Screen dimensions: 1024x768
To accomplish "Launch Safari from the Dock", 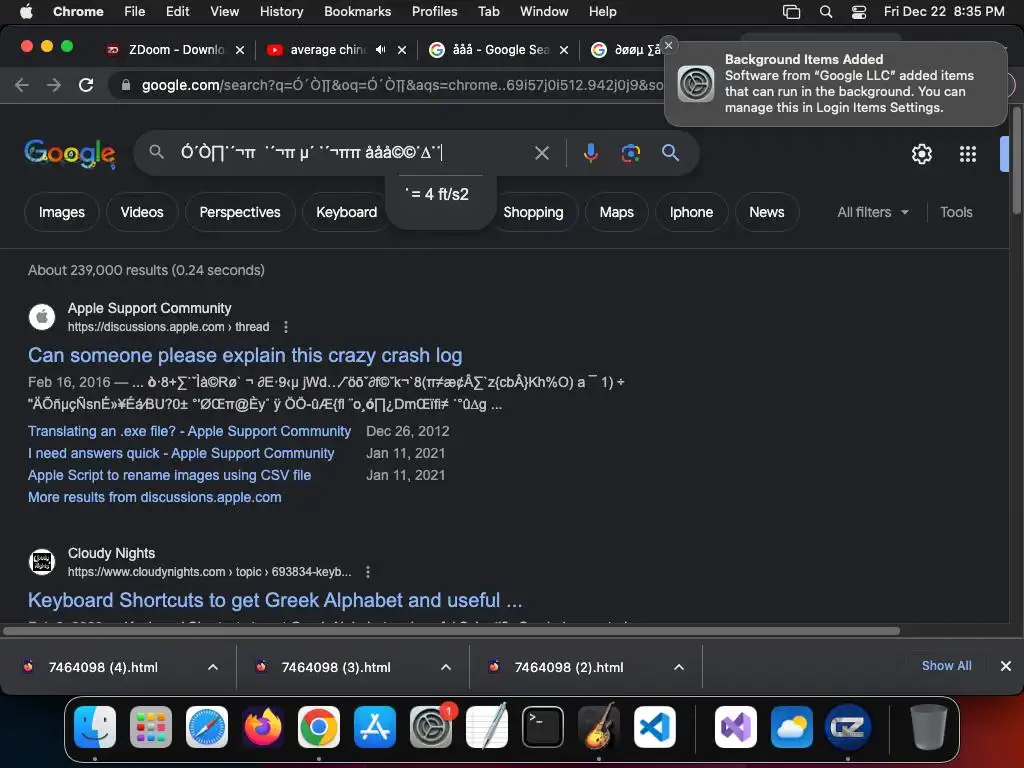I will (x=207, y=727).
